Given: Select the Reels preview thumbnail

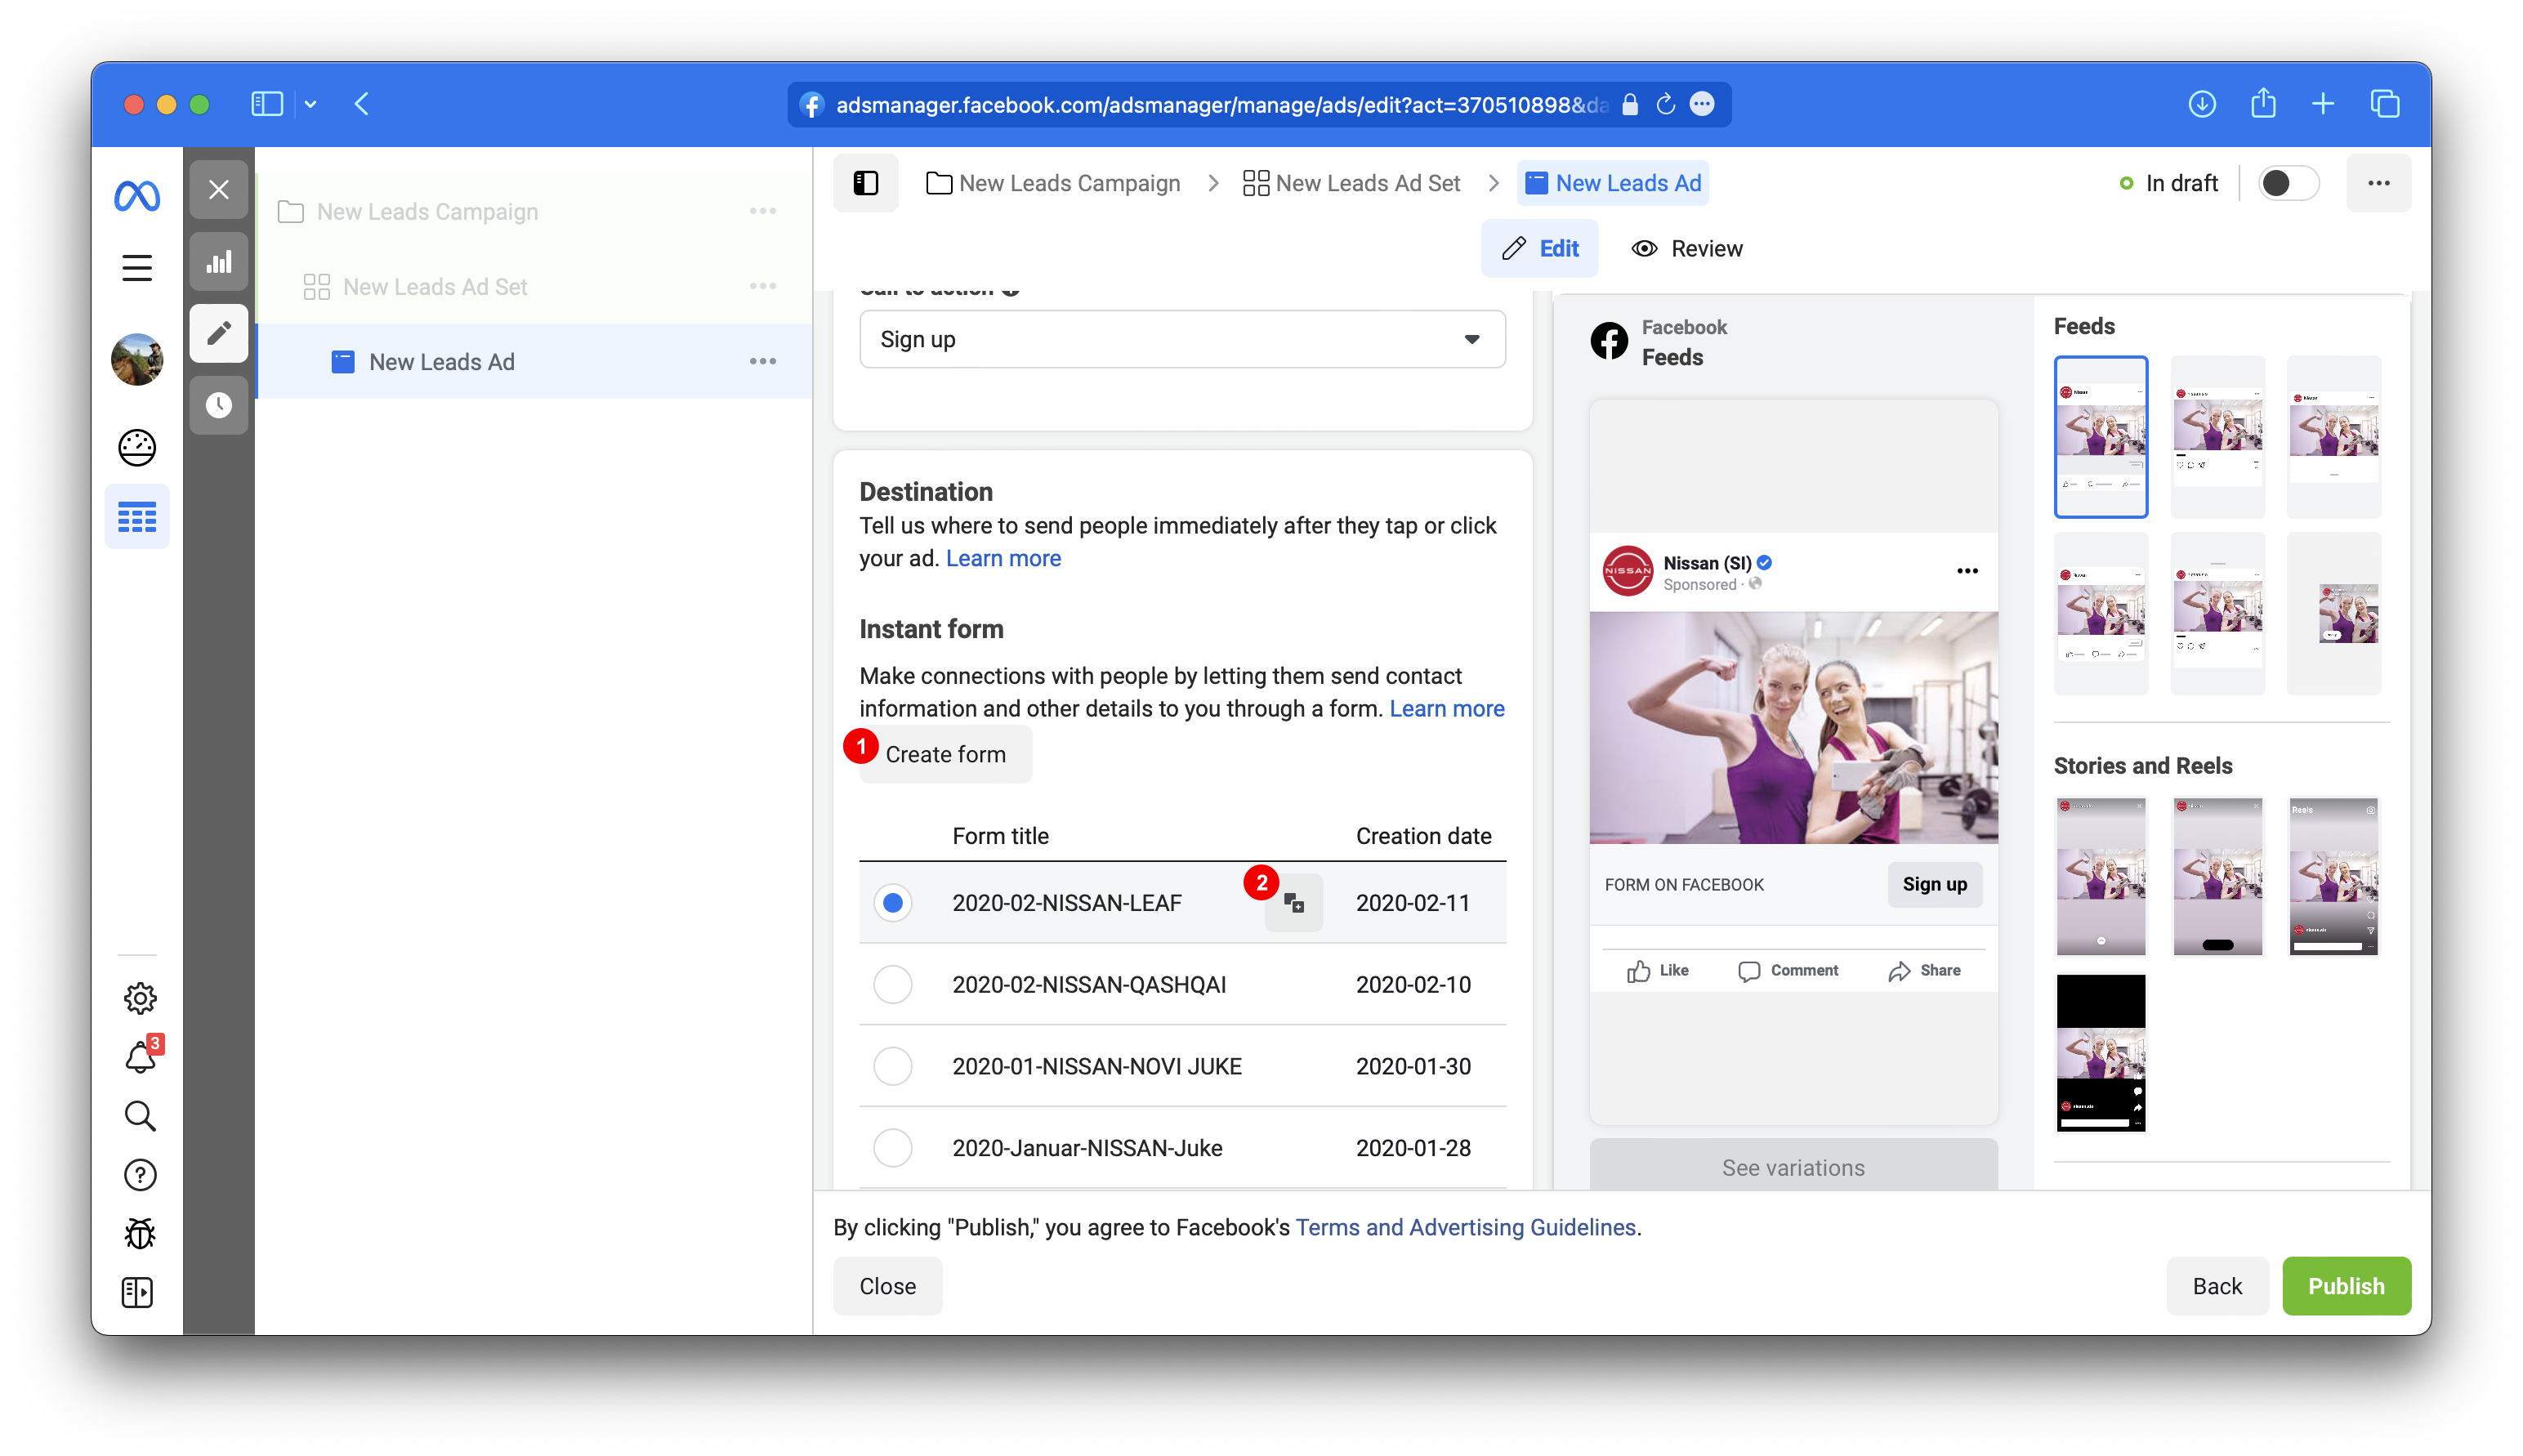Looking at the screenshot, I should point(2333,877).
